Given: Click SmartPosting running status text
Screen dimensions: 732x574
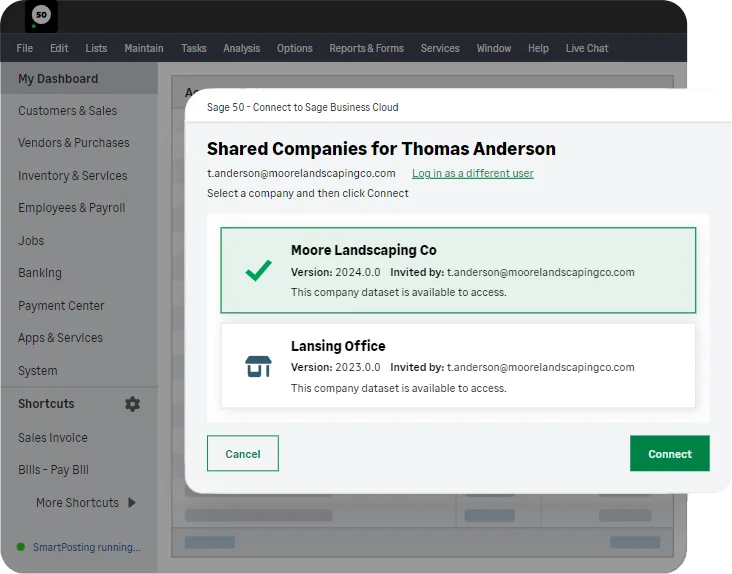Looking at the screenshot, I should [86, 547].
